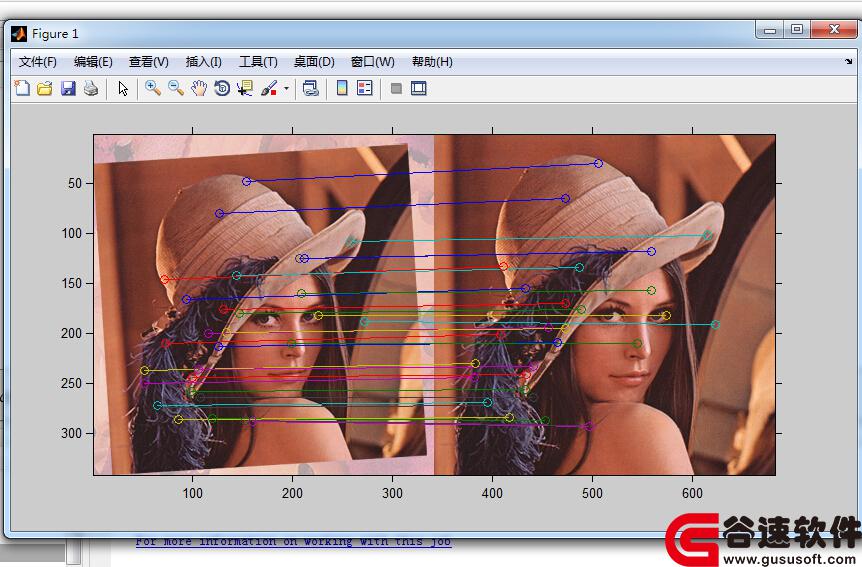Activate the Zoom Out magnifier tool
This screenshot has width=862, height=567.
(x=176, y=88)
